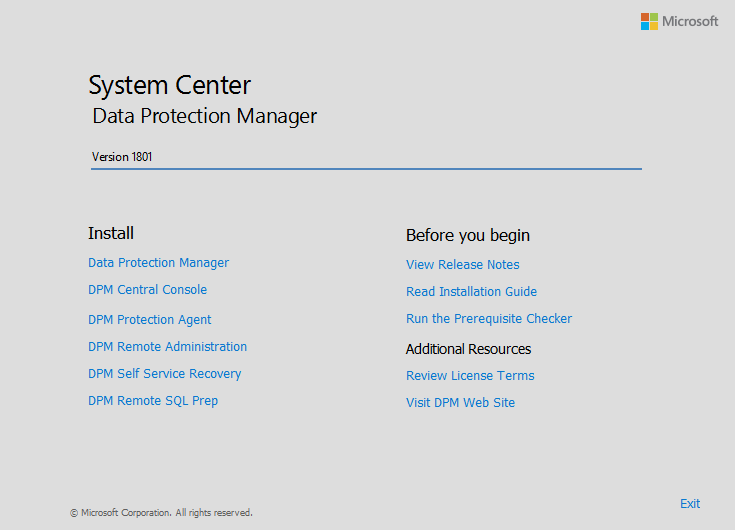Open the Data Protection Manager install link

point(158,263)
